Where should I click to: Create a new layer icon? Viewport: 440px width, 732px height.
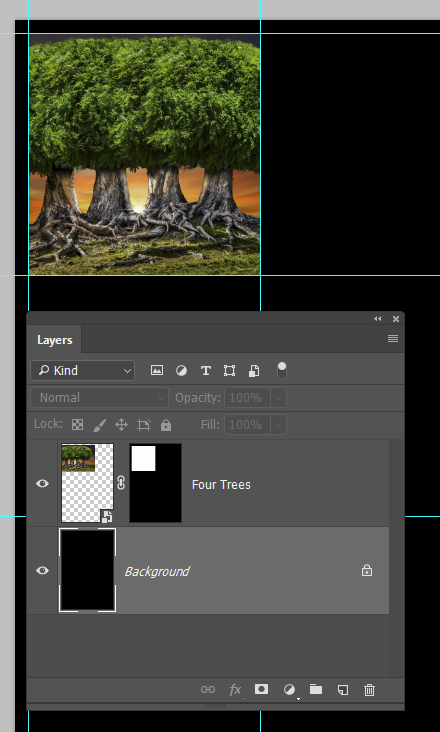tap(343, 690)
